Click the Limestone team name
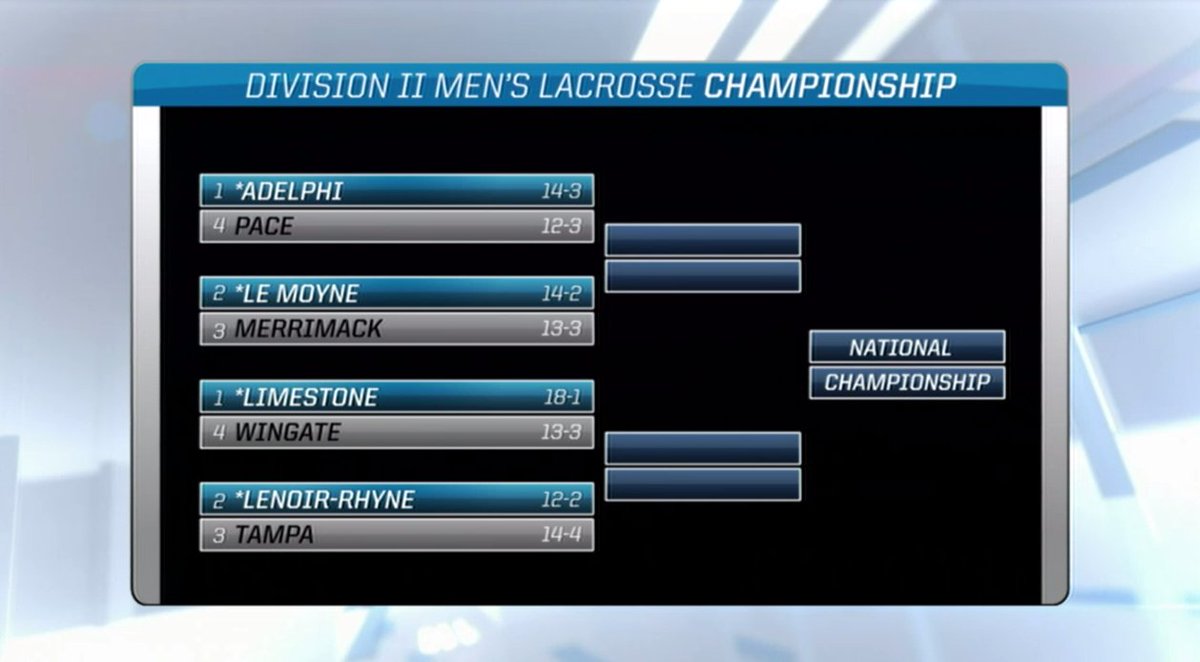 [x=306, y=398]
